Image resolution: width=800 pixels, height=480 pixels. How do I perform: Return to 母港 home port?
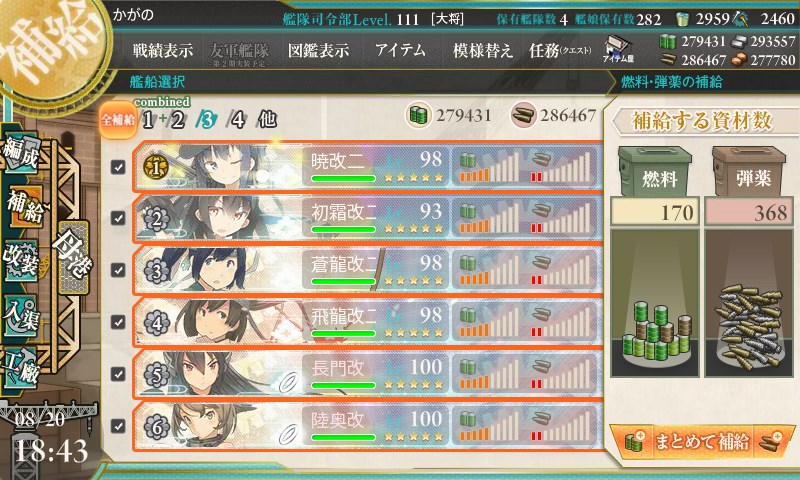73,257
